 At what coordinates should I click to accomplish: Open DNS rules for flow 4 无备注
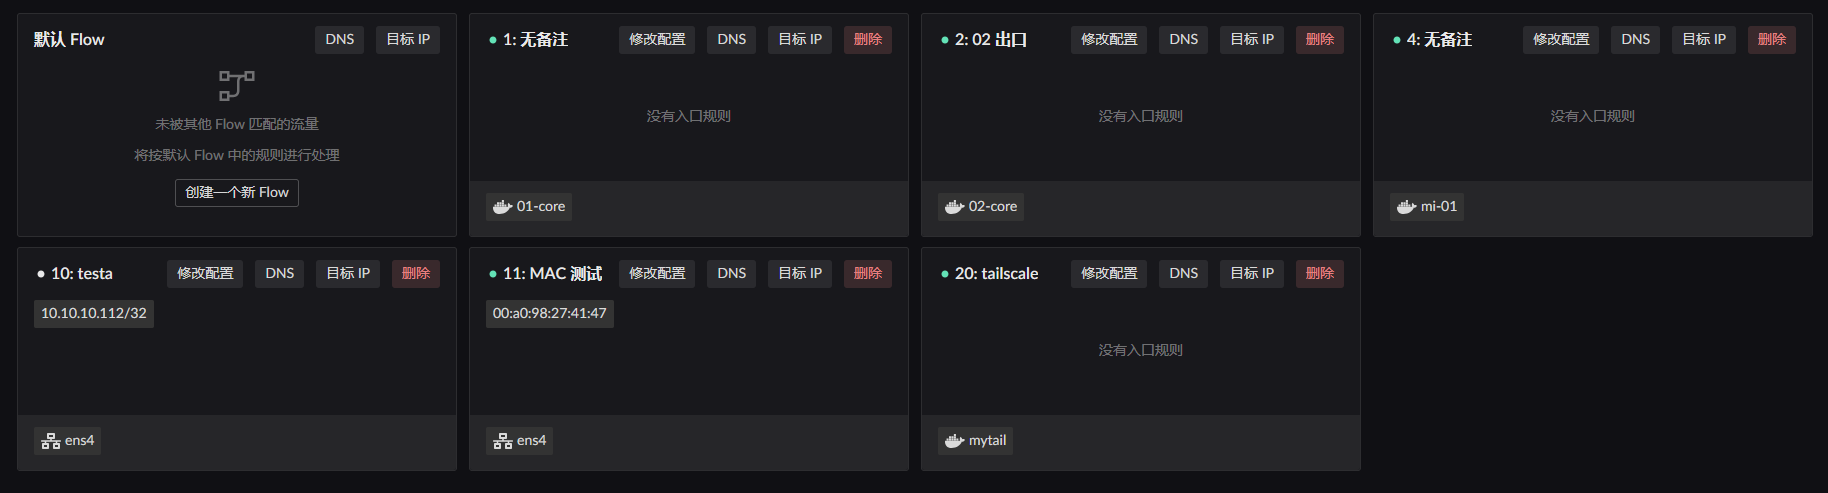[x=1636, y=40]
